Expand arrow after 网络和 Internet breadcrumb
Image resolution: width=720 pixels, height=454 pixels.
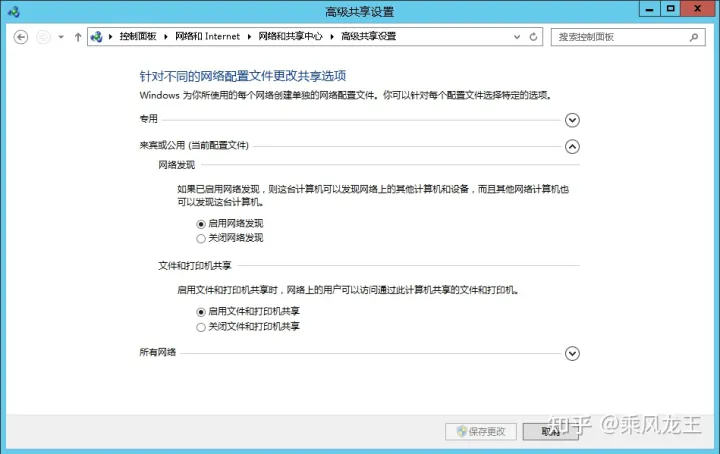[x=249, y=37]
